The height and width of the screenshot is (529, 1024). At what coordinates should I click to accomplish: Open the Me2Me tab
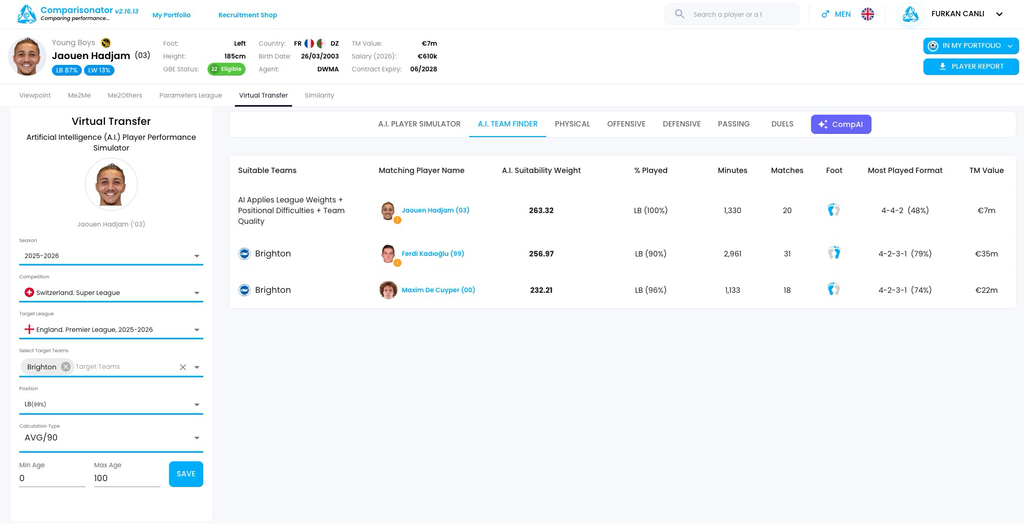(x=79, y=95)
